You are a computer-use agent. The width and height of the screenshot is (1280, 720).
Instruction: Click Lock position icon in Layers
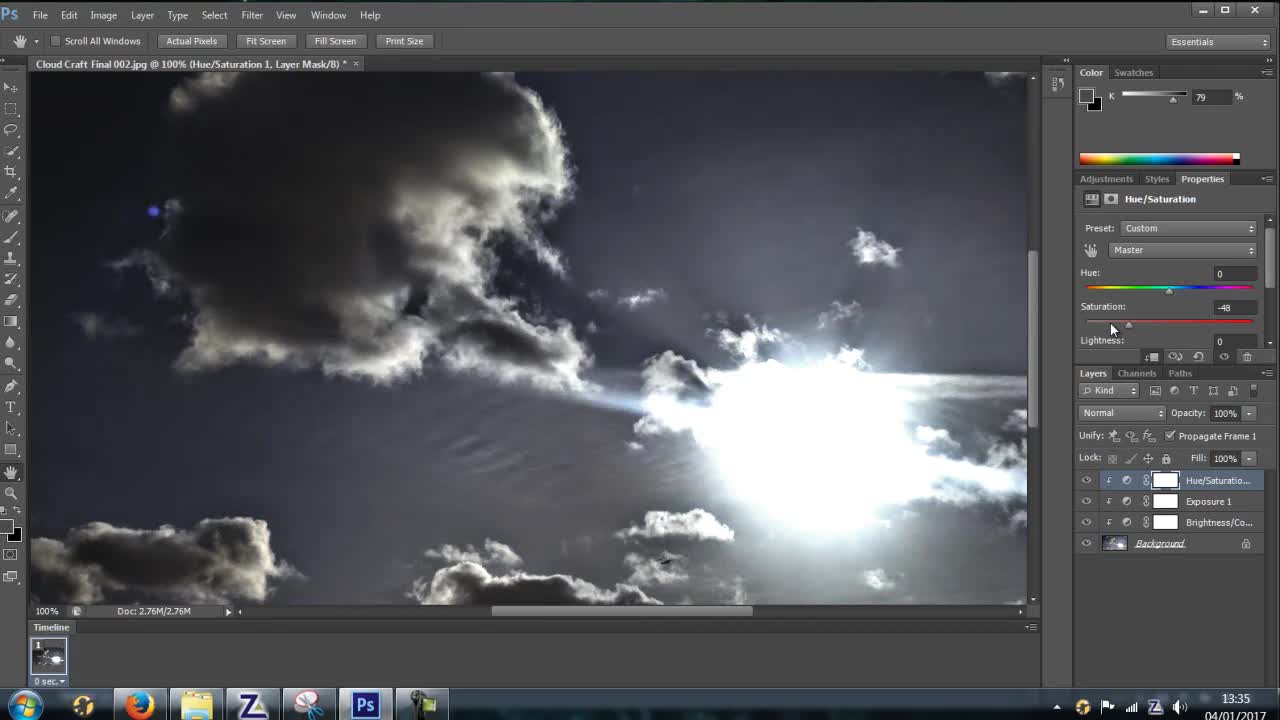click(1148, 459)
